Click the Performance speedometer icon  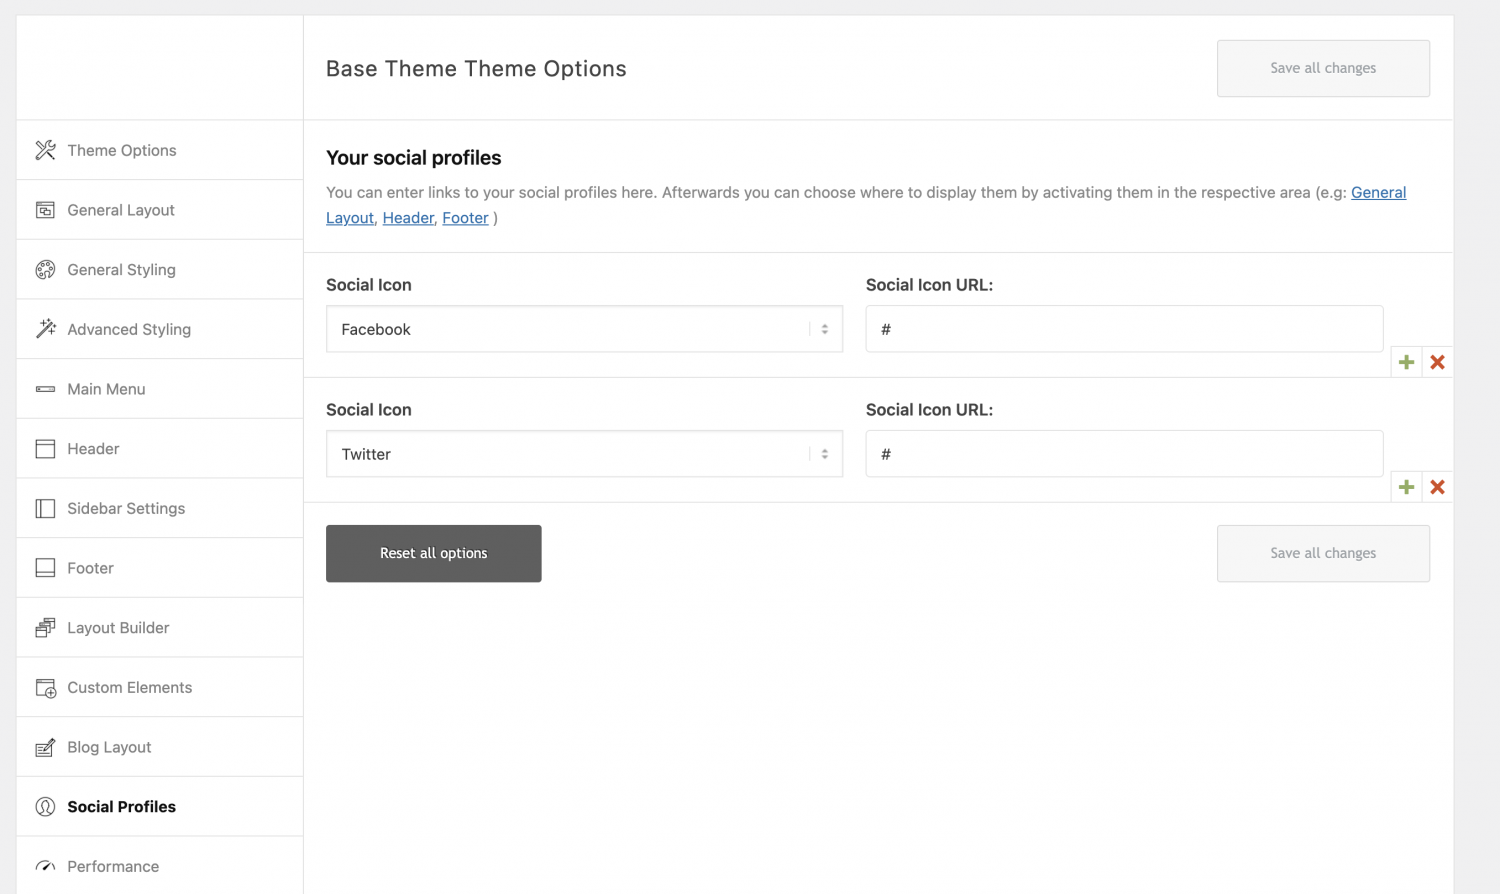45,866
